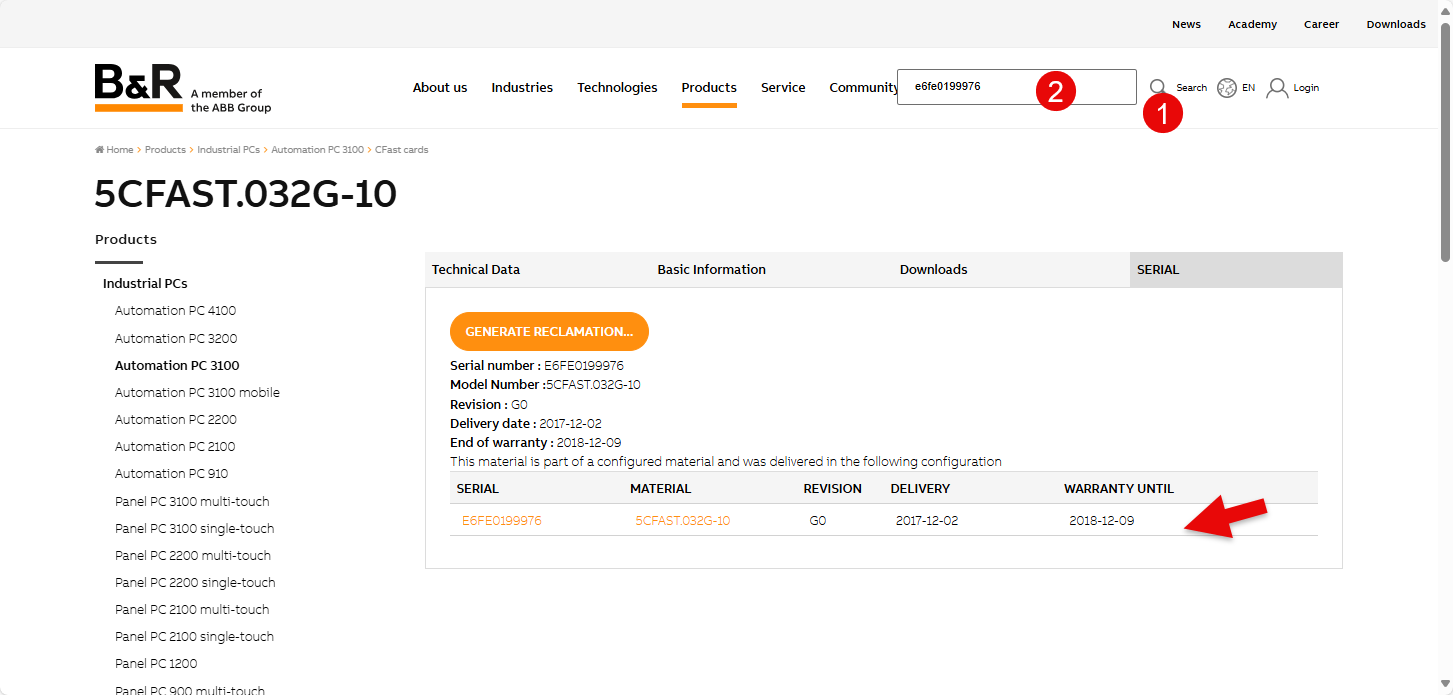Click delivery date 2017-12-02 table cell

[927, 521]
